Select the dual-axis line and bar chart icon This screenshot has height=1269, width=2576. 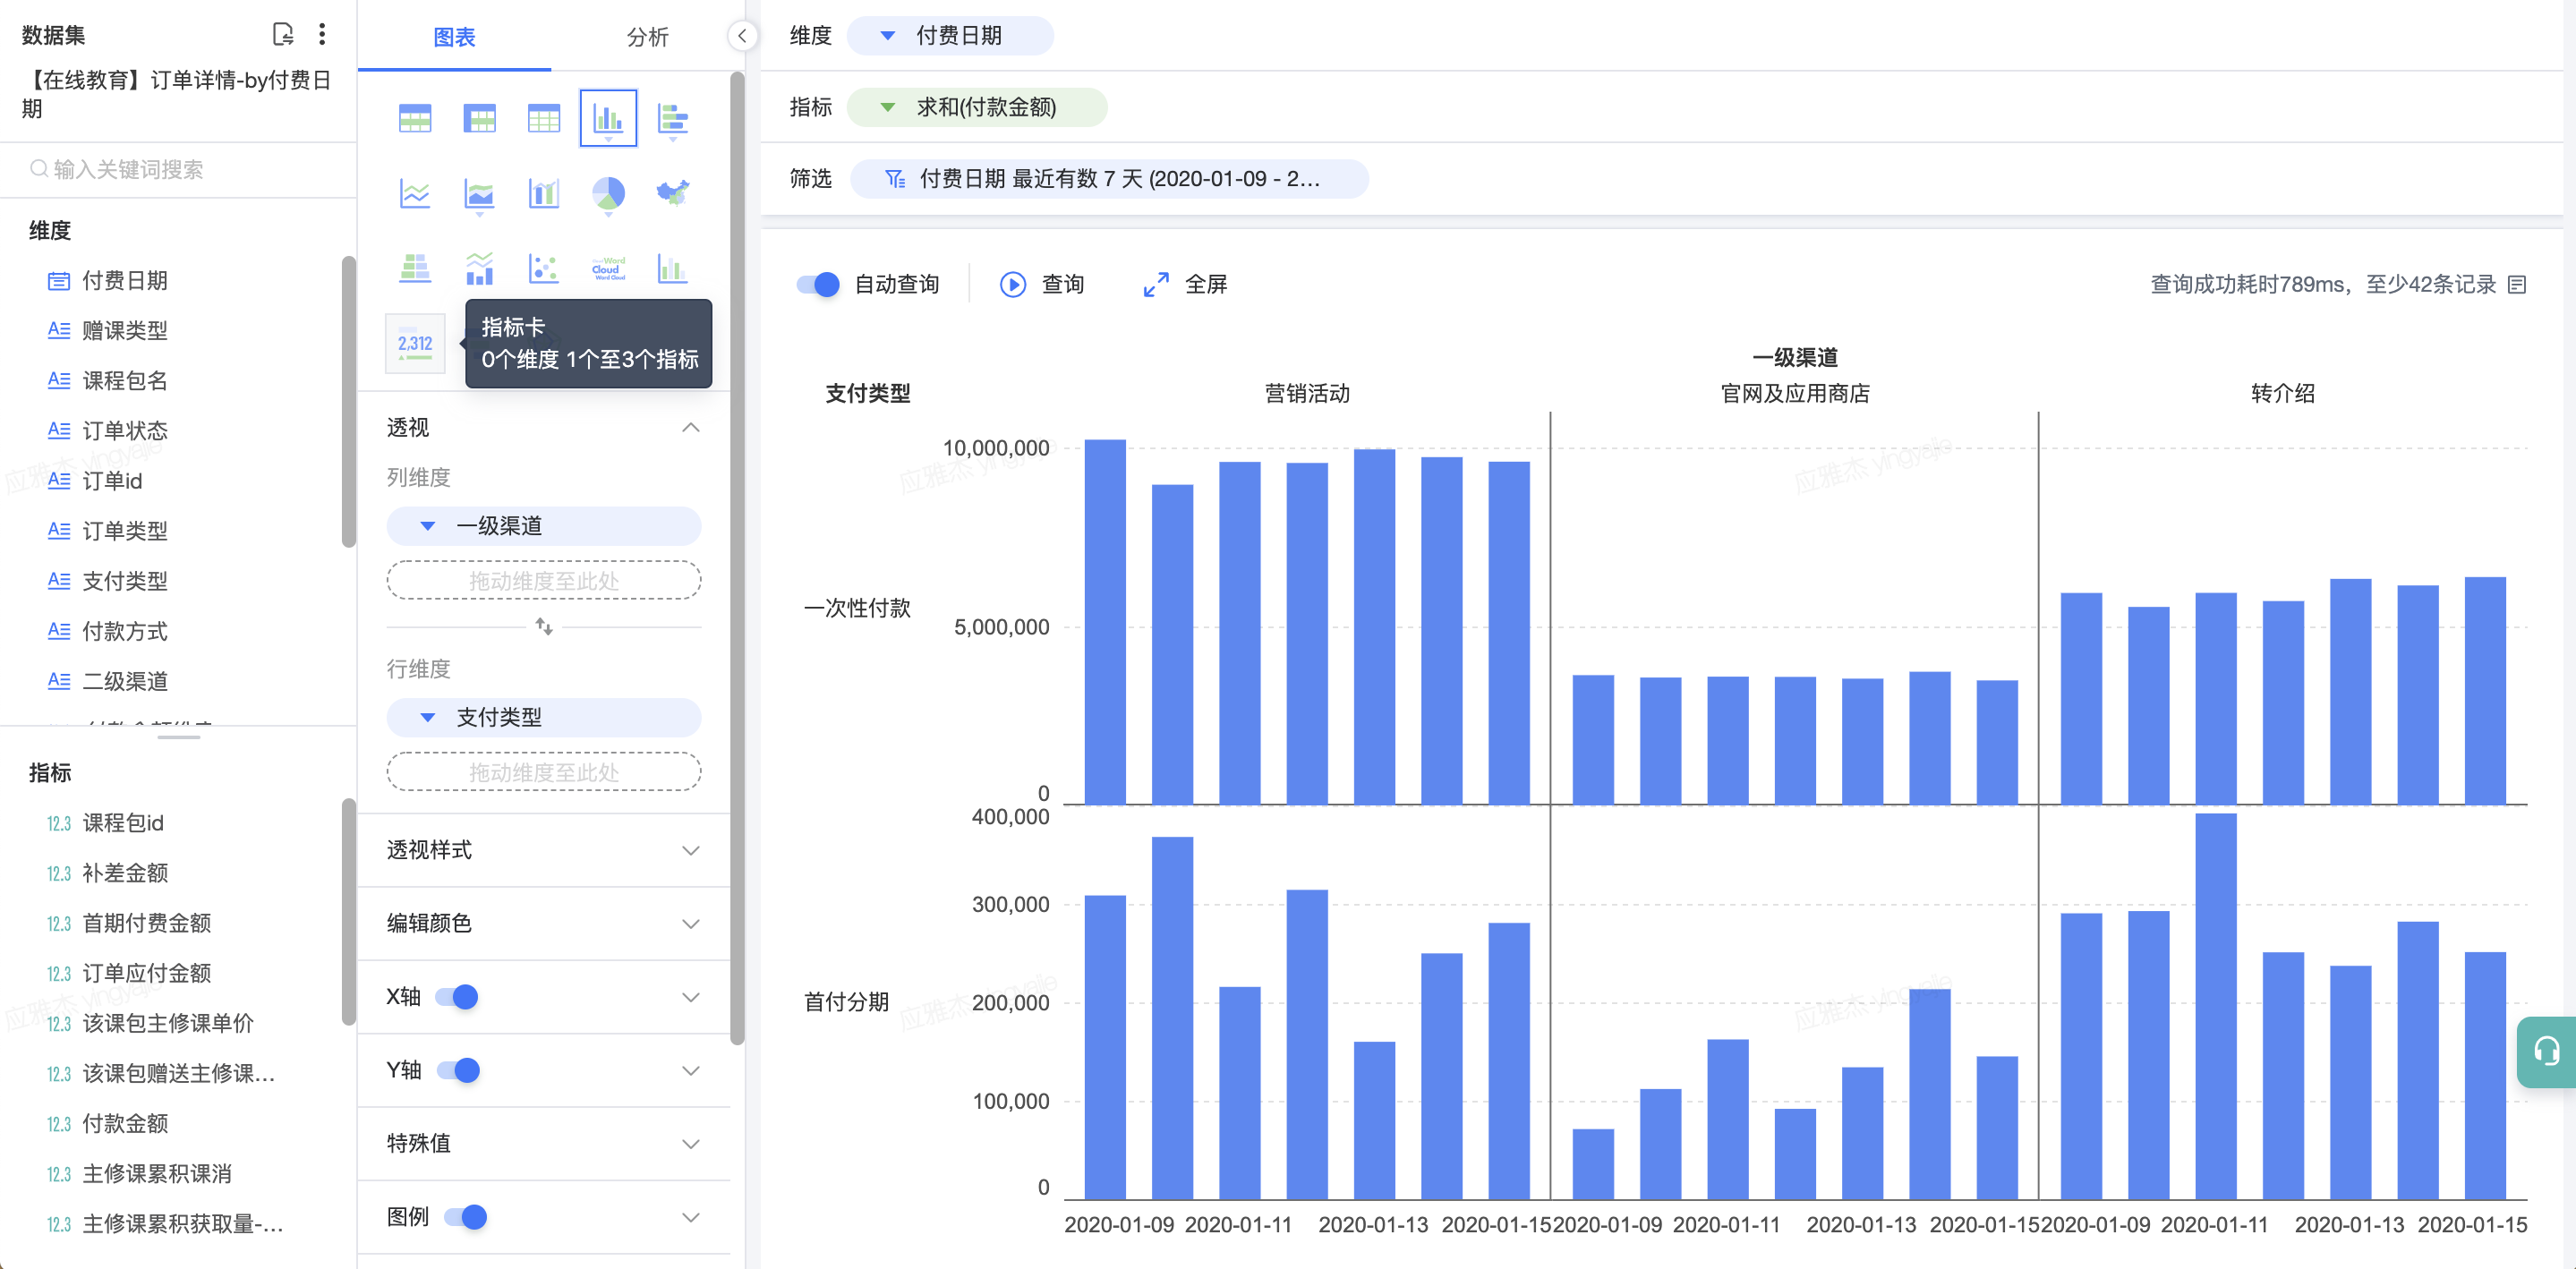(x=480, y=268)
